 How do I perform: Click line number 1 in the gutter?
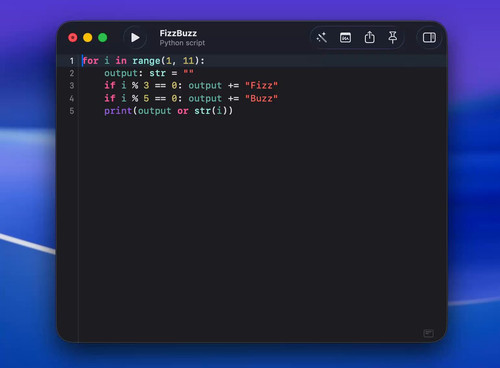[72, 61]
